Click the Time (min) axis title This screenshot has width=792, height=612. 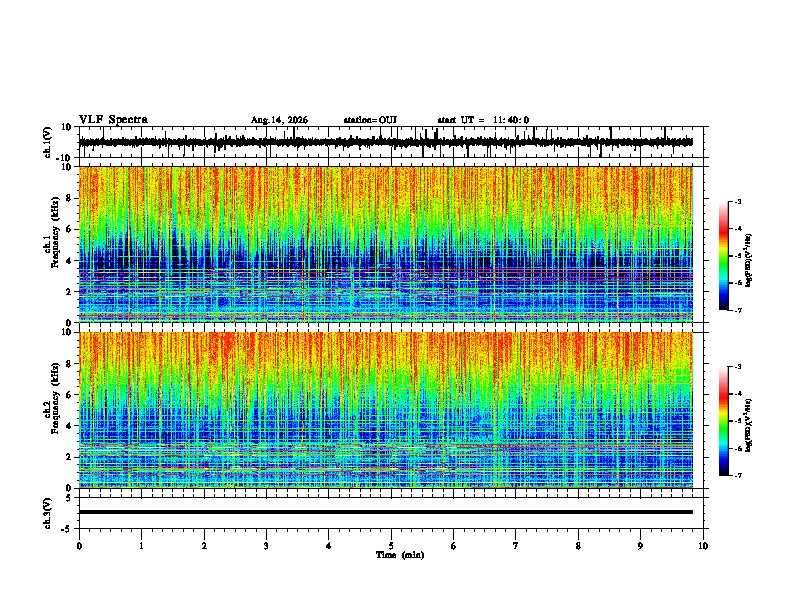point(400,555)
